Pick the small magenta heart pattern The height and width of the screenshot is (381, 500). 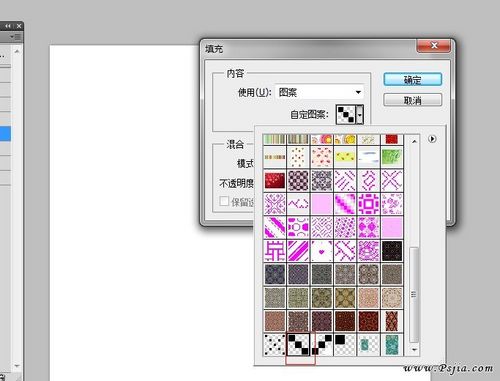tap(322, 250)
